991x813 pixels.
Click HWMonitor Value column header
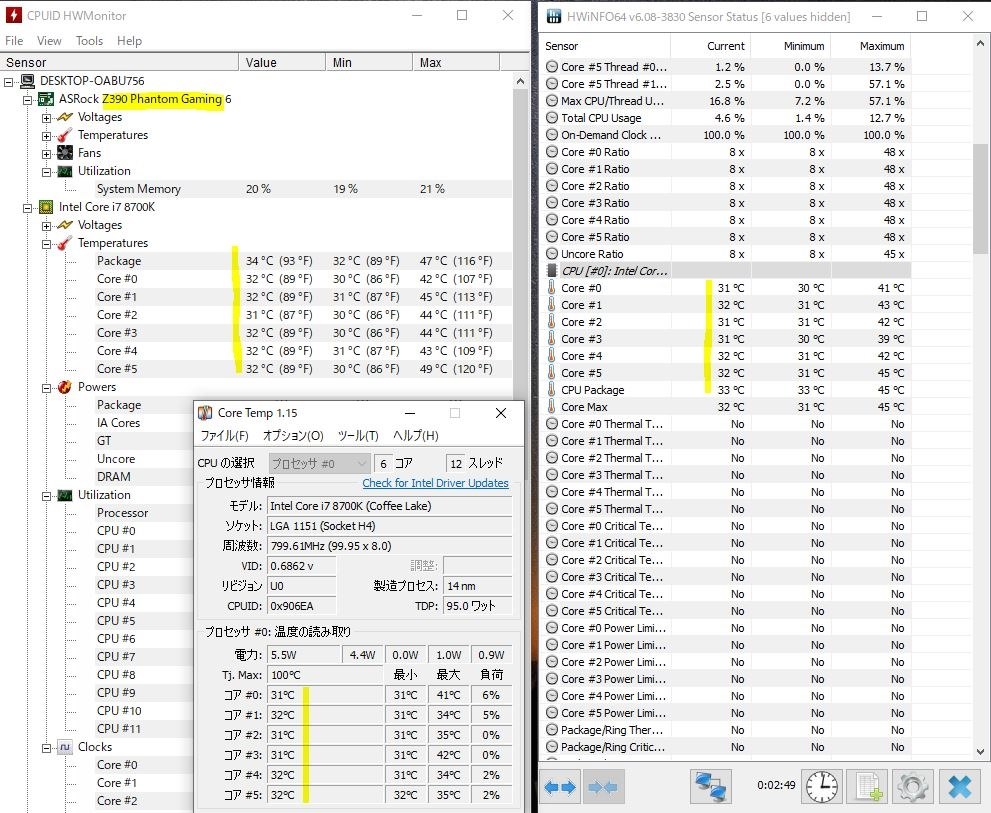(x=282, y=62)
